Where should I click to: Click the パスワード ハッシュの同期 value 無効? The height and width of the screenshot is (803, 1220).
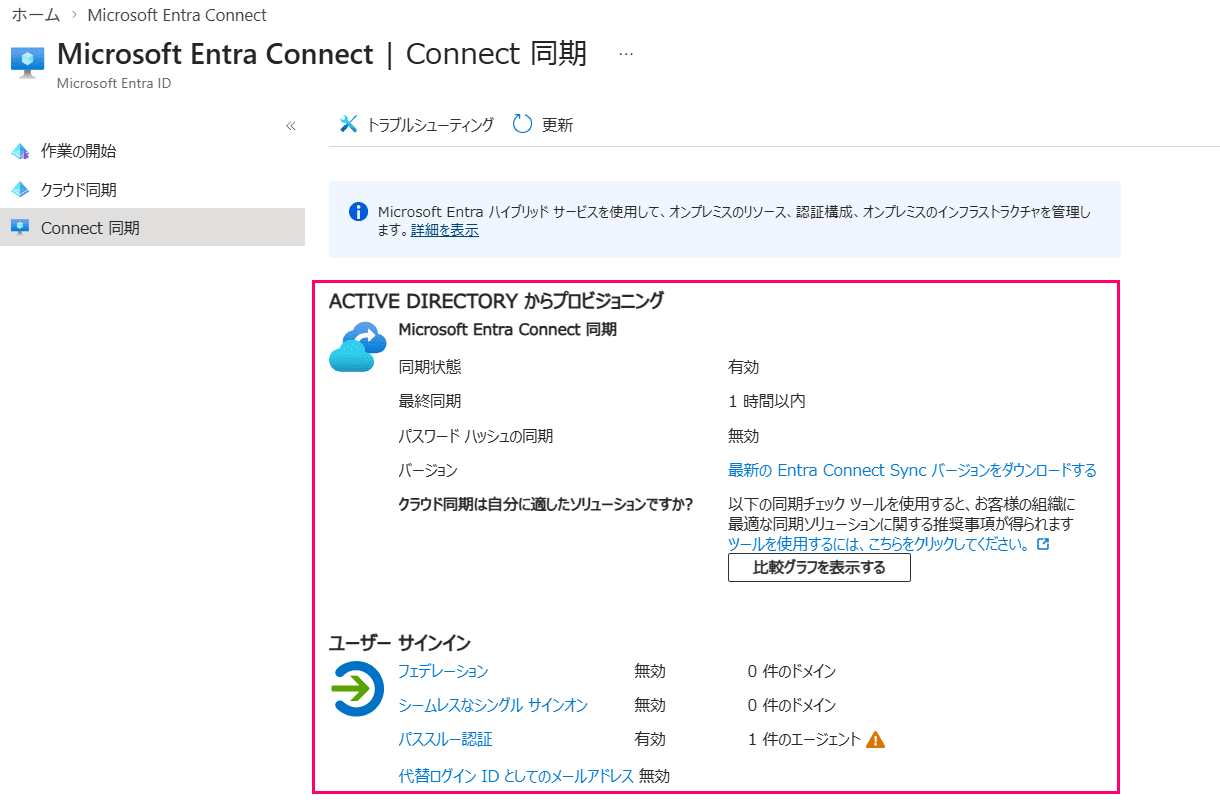tap(743, 436)
